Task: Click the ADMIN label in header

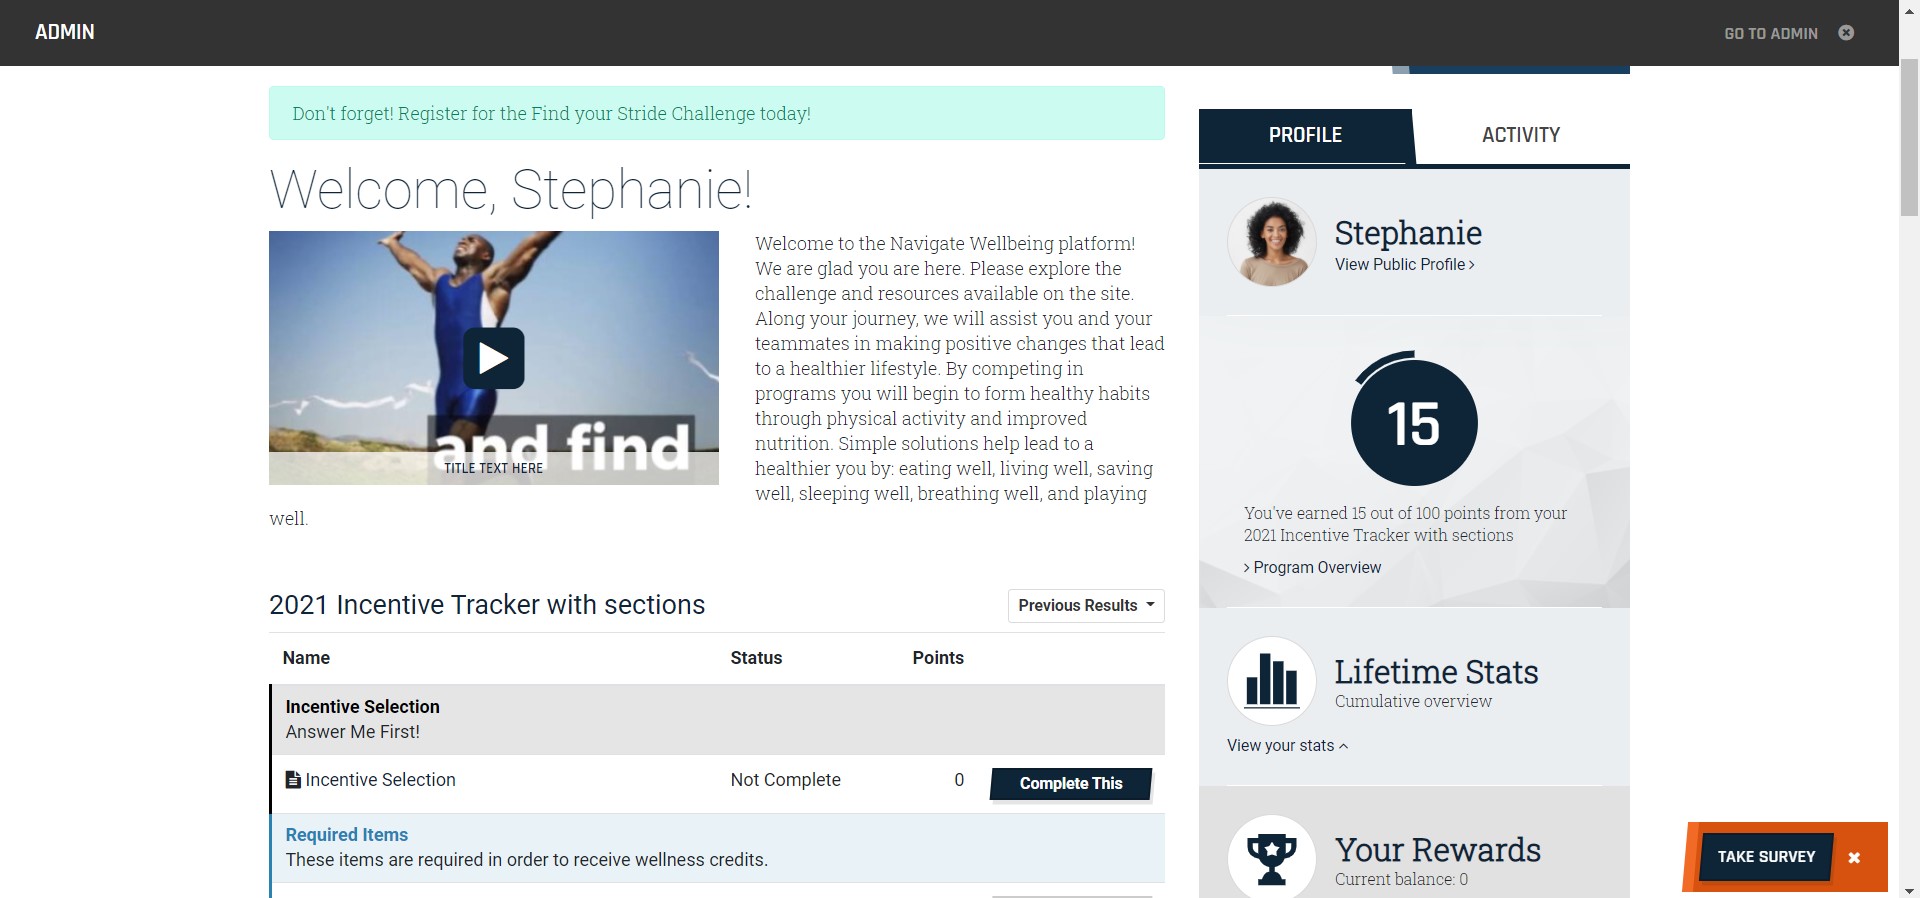Action: 65,32
